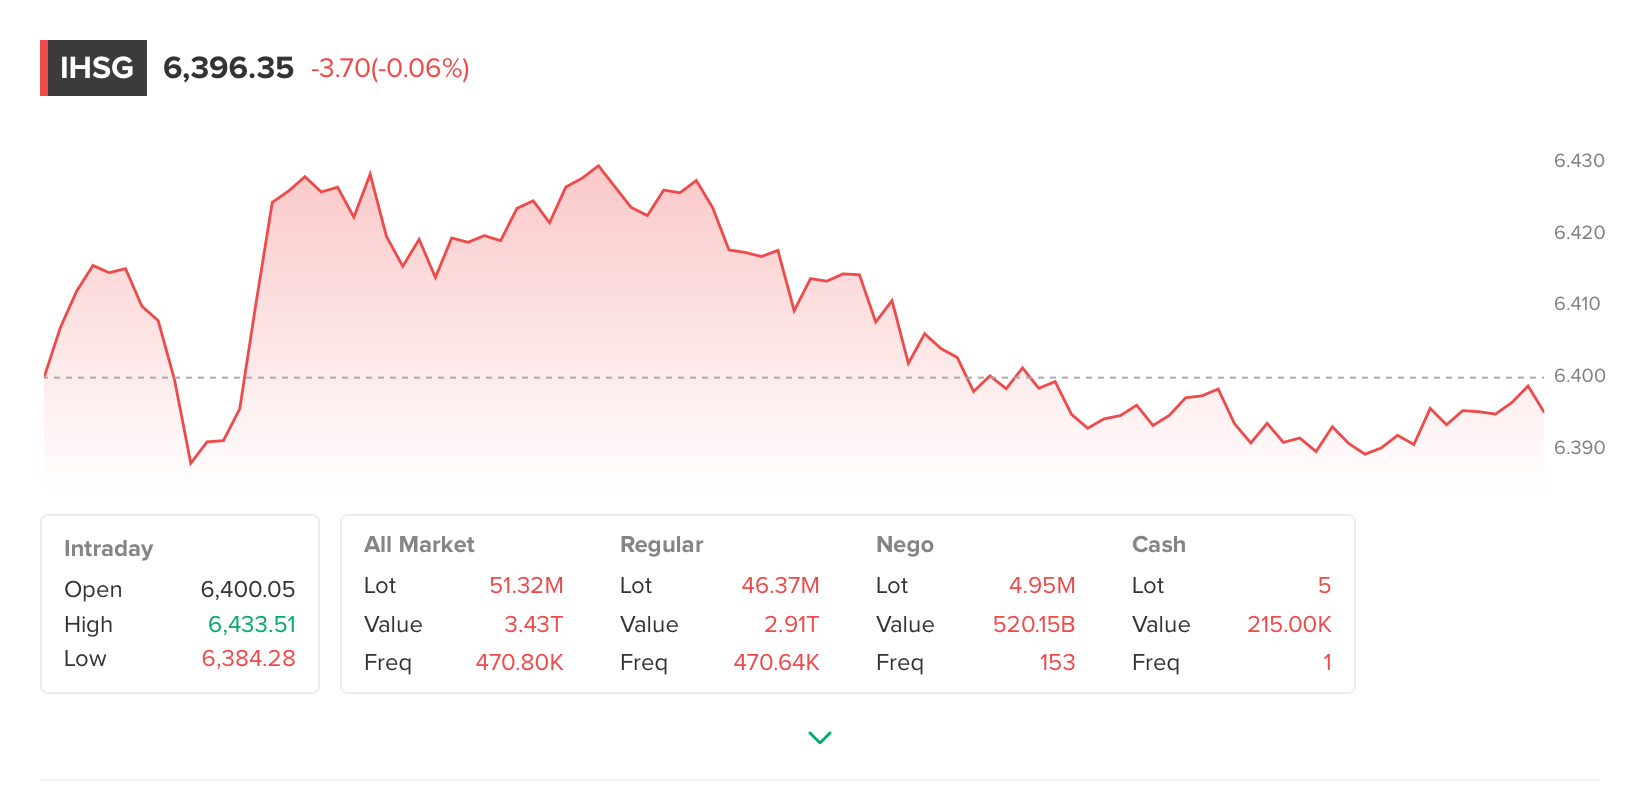Viewport: 1640px width, 806px height.
Task: Click the IHSG ticker badge
Action: pyautogui.click(x=93, y=68)
